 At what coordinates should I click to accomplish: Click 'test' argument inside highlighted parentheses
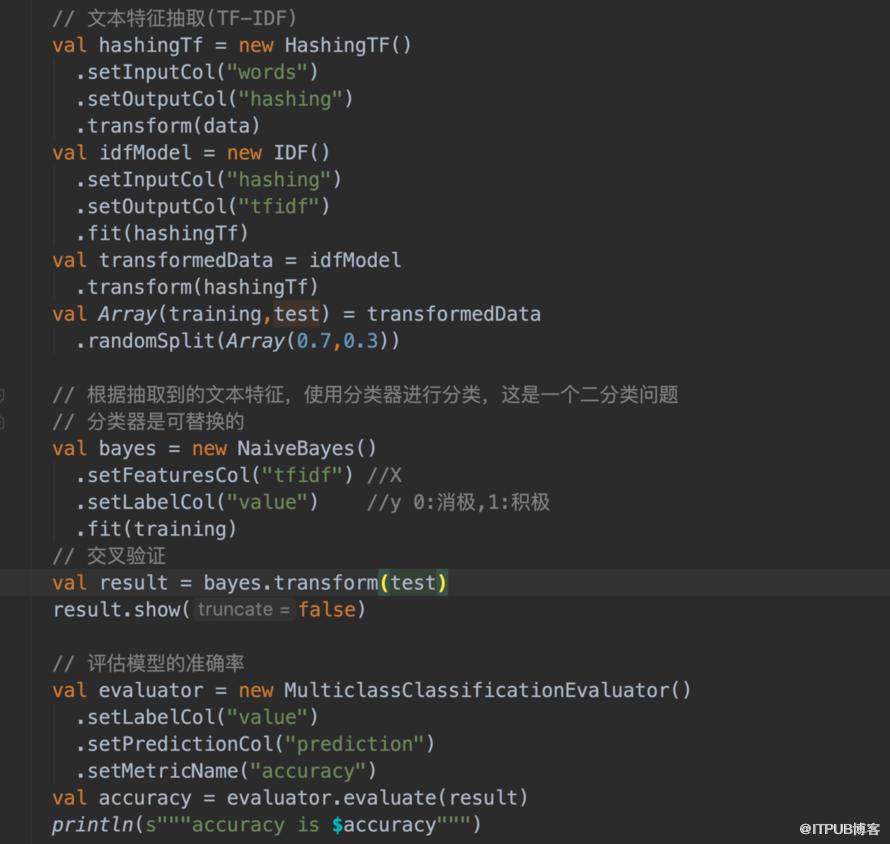click(413, 583)
